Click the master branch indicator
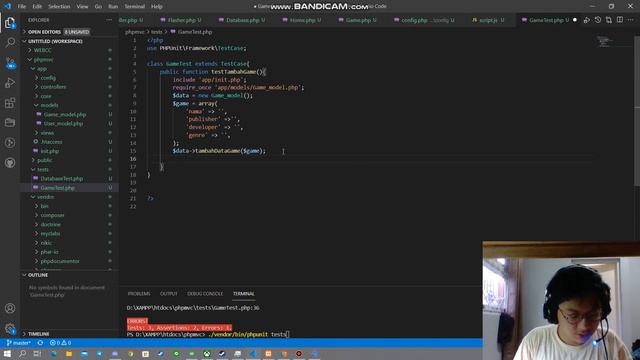 coord(18,343)
